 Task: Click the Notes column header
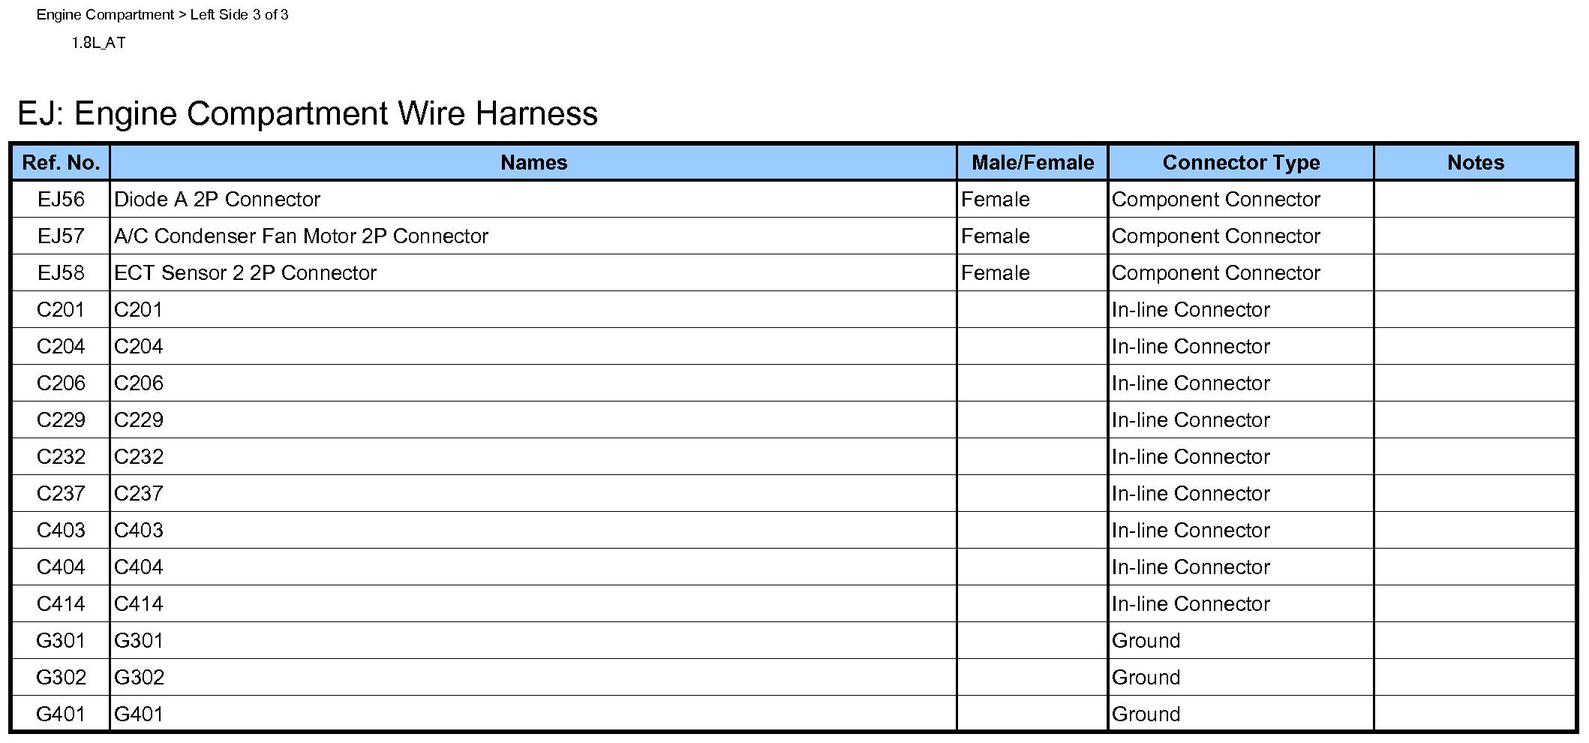pyautogui.click(x=1475, y=162)
